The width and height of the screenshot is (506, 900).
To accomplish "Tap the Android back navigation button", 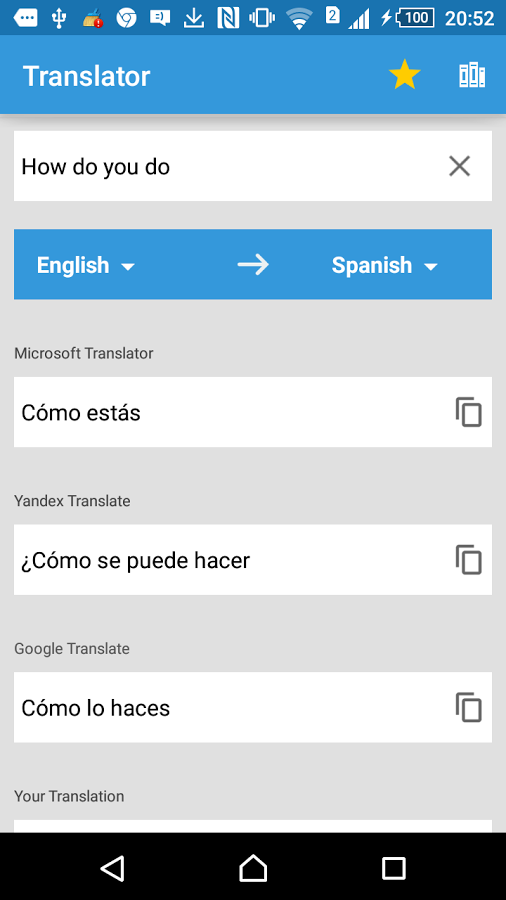I will coord(112,868).
